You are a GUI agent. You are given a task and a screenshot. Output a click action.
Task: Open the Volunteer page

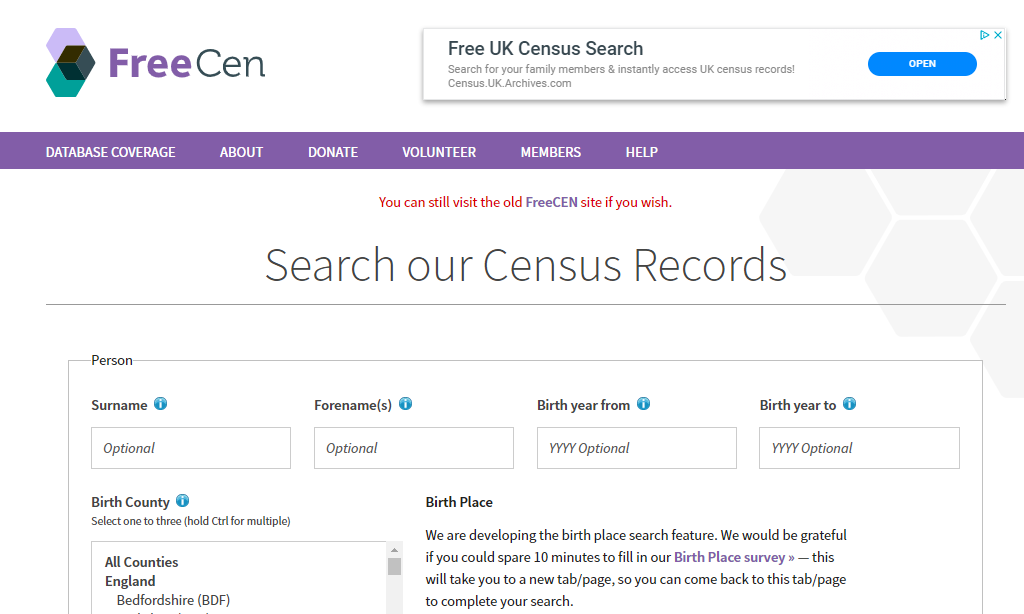click(x=439, y=152)
